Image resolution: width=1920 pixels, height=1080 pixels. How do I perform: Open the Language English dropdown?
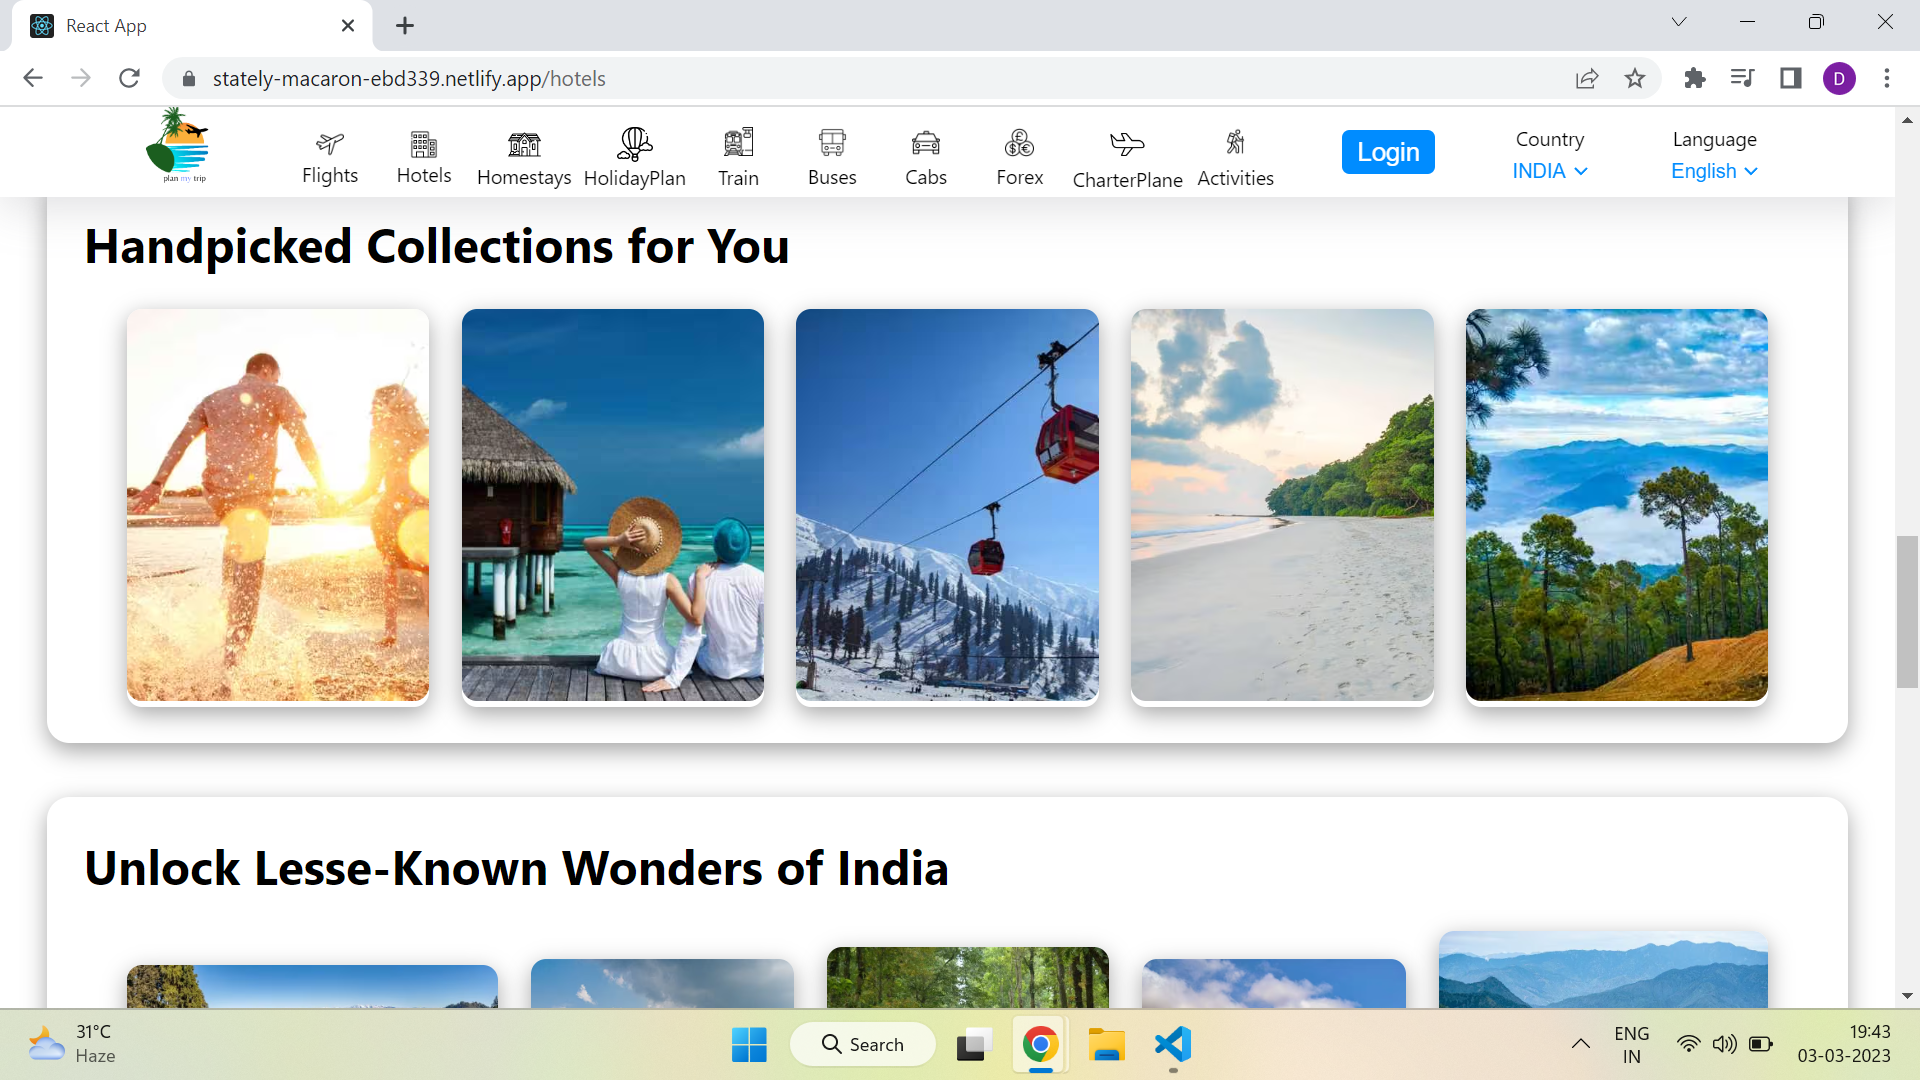(1712, 170)
